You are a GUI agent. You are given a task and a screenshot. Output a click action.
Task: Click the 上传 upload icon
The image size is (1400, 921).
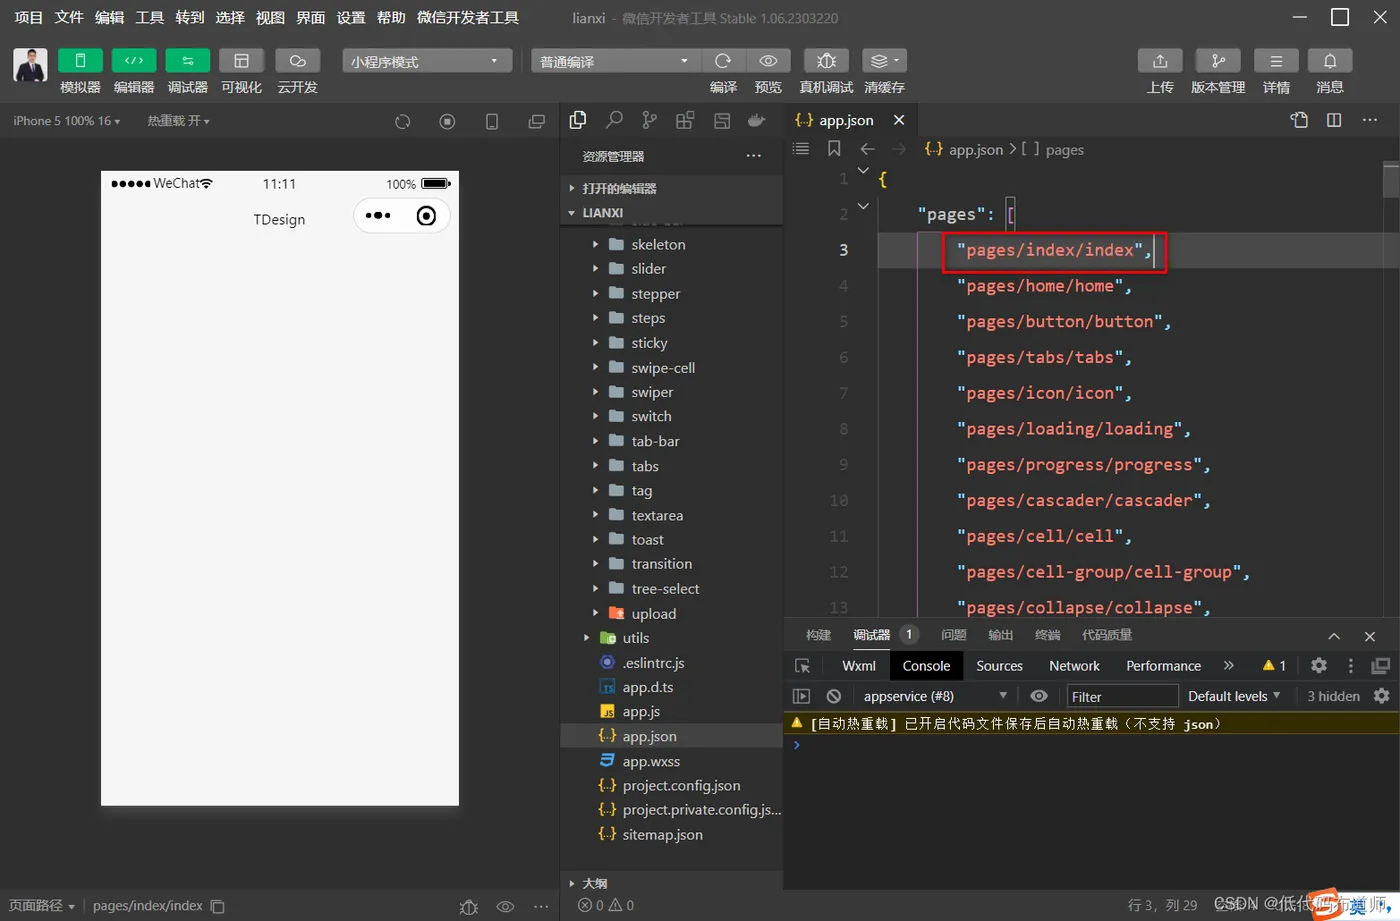click(x=1159, y=61)
